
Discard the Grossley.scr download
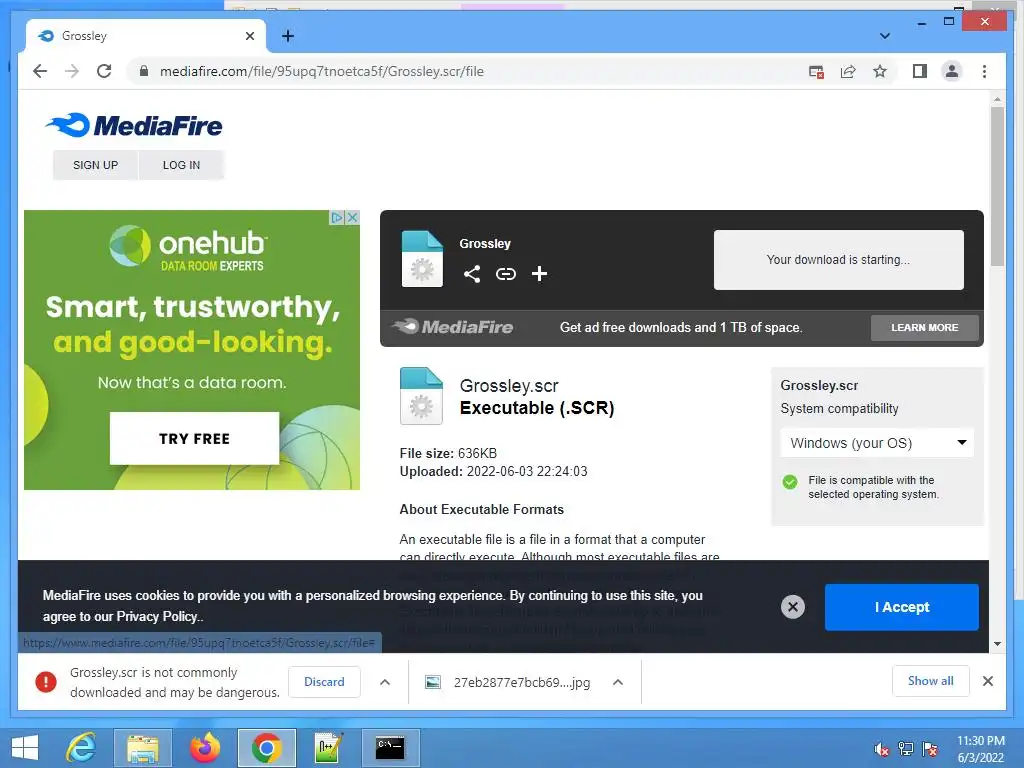[324, 682]
